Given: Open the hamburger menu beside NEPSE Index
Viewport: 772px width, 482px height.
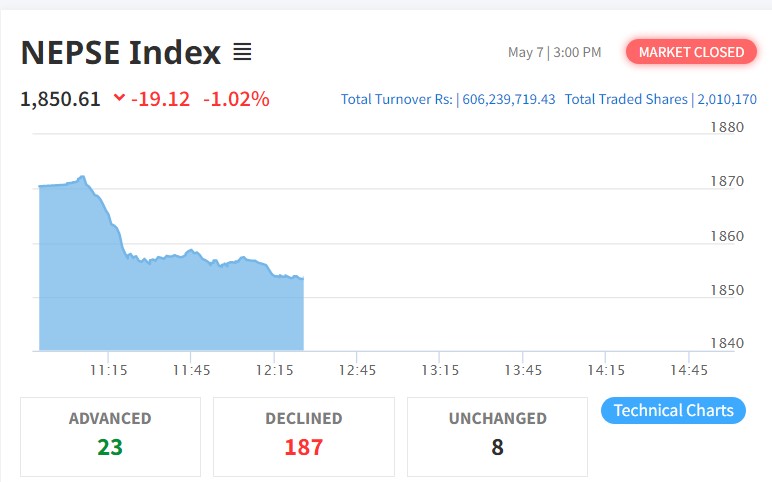Looking at the screenshot, I should click(x=242, y=51).
